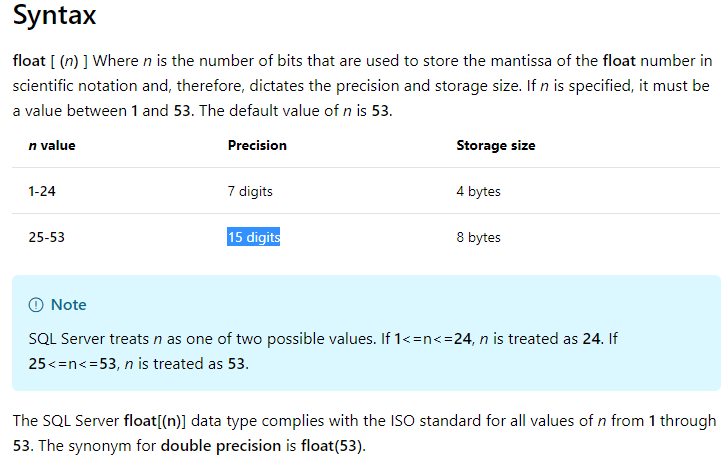This screenshot has width=727, height=467.
Task: Click the "8 bytes" storage cell
Action: pos(478,237)
